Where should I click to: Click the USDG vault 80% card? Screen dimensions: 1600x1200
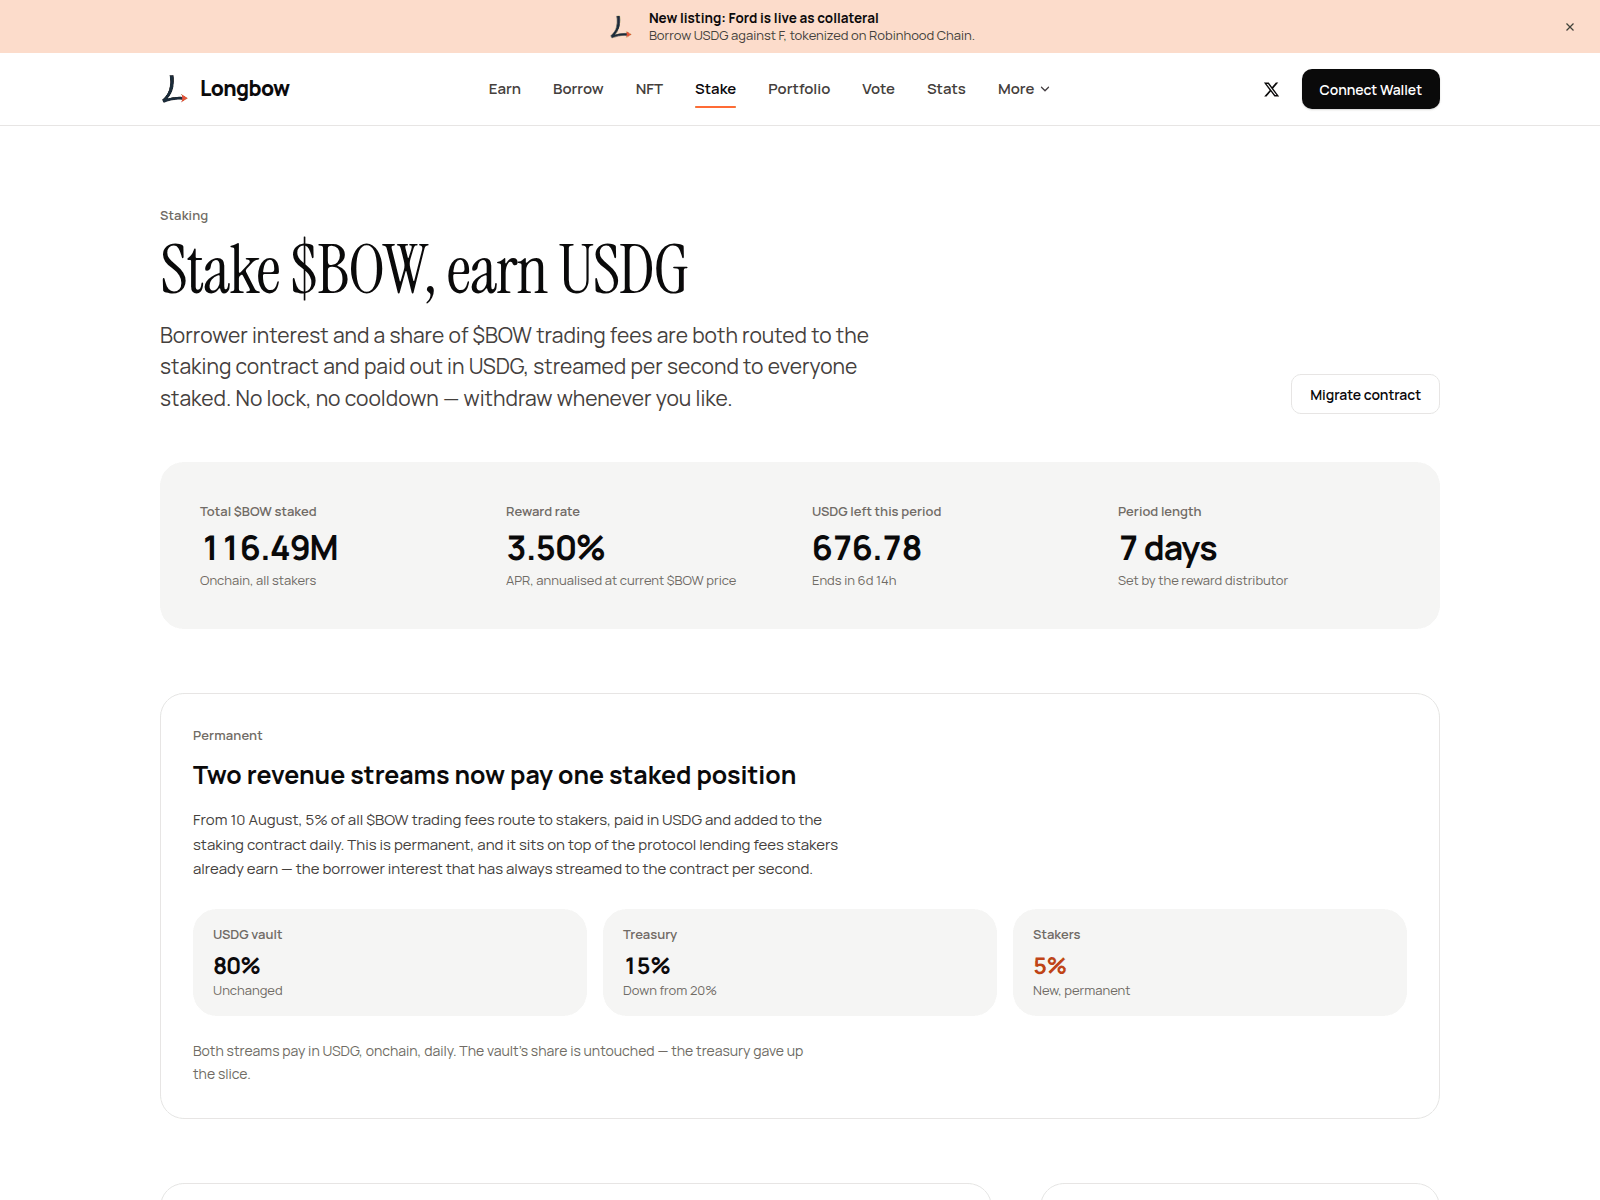click(x=390, y=962)
